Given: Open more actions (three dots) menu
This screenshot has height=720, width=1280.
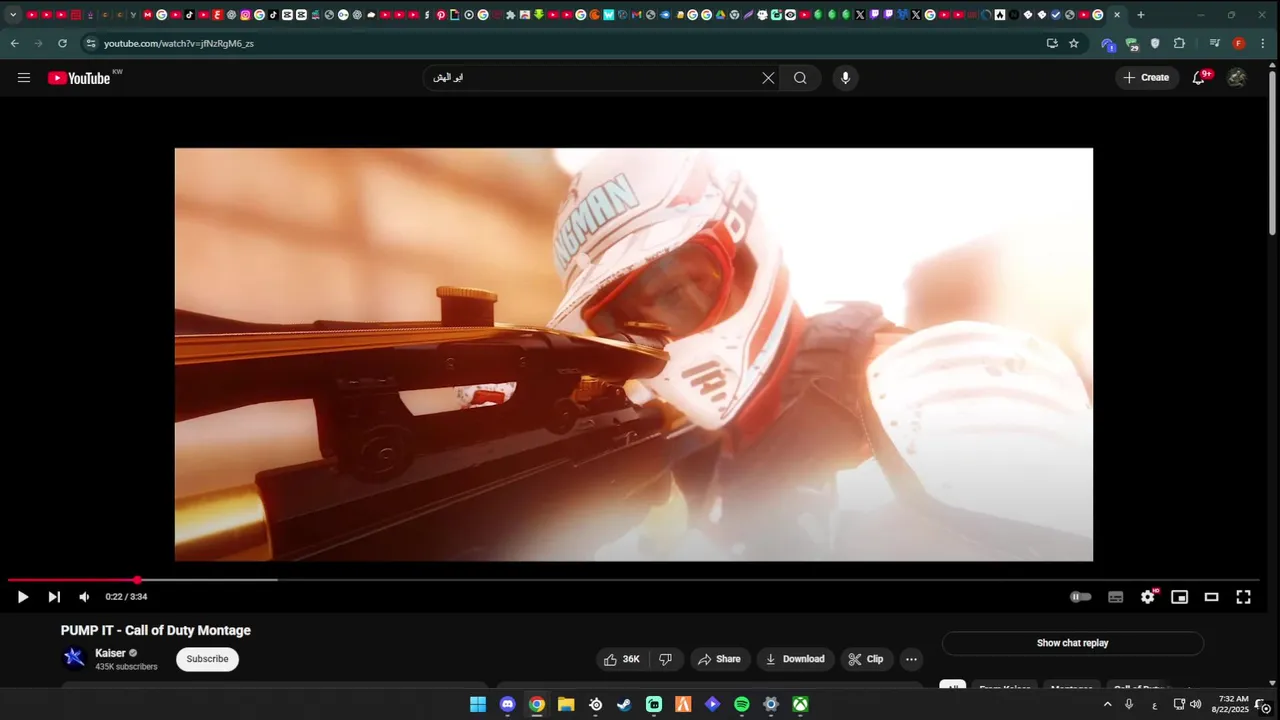Looking at the screenshot, I should (911, 659).
